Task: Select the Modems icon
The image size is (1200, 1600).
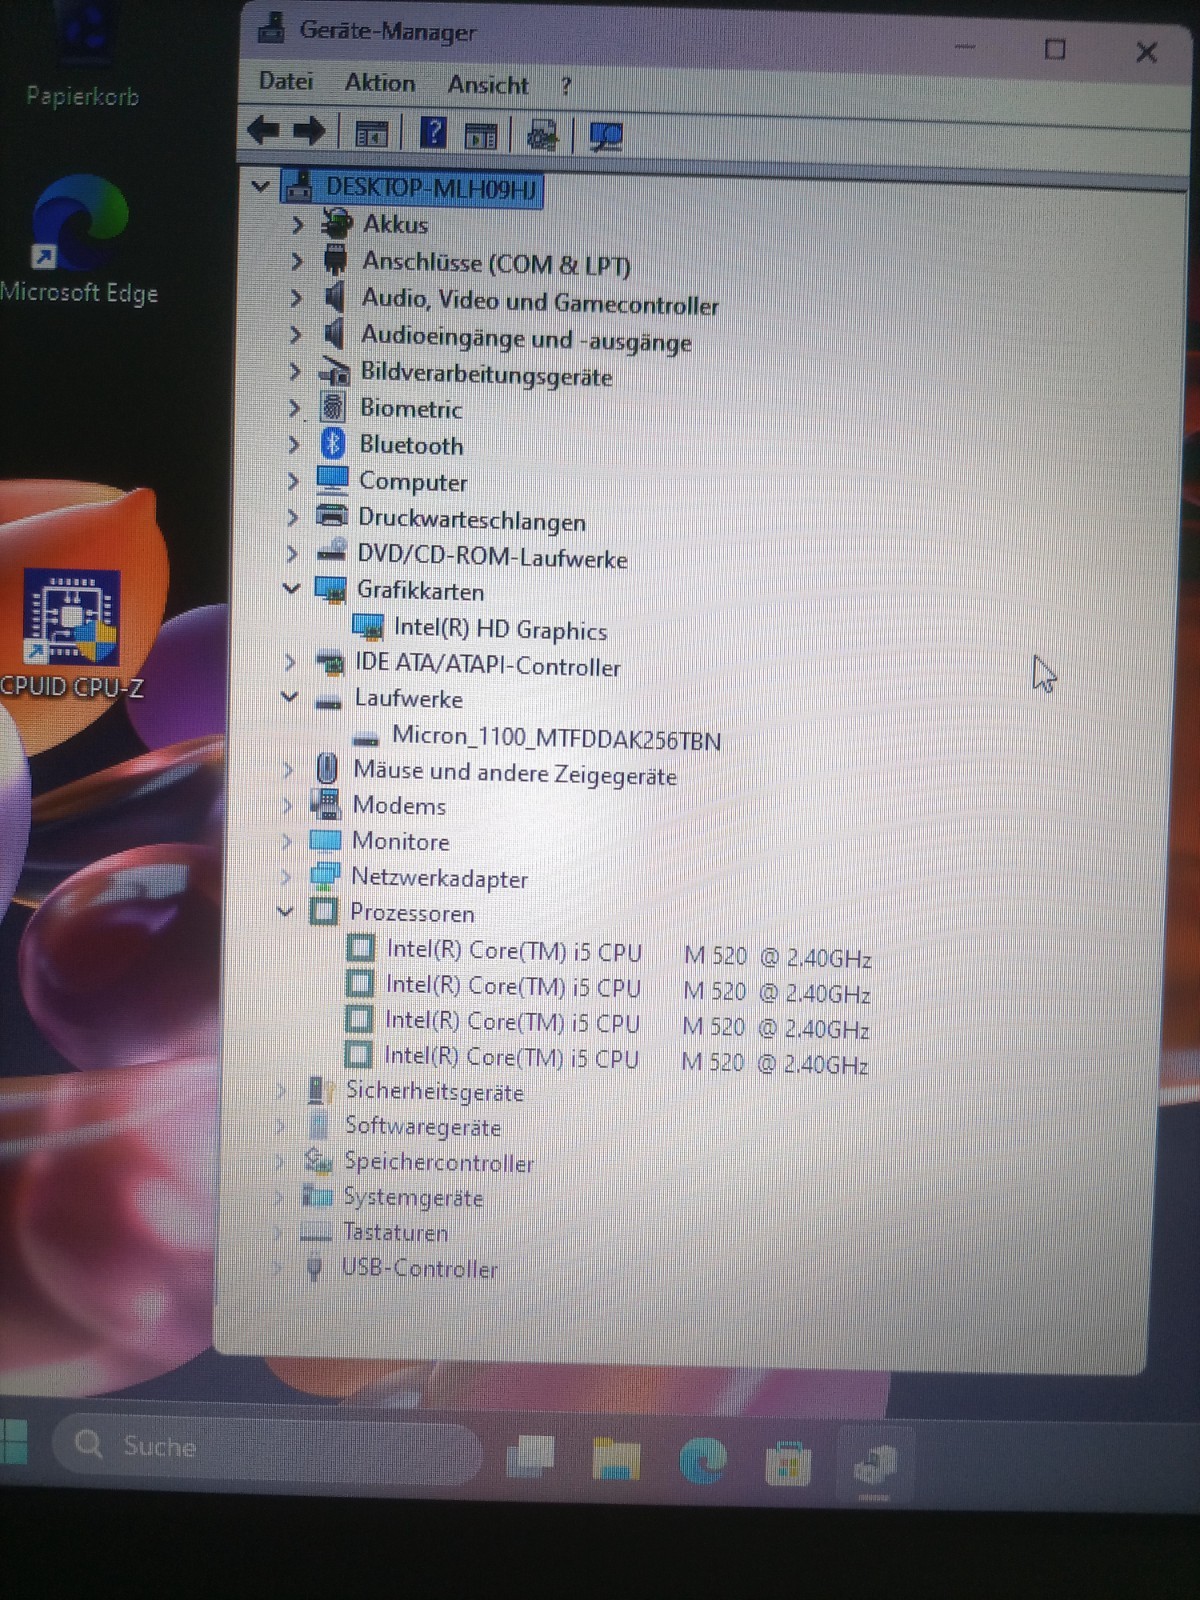Action: pyautogui.click(x=325, y=804)
